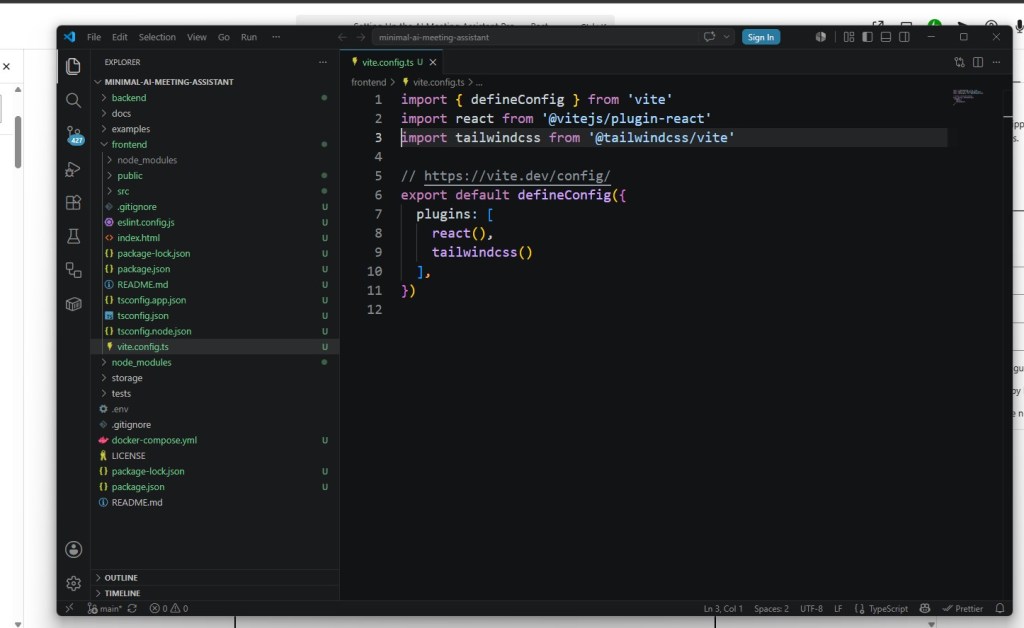Close the vite.config.ts tab
This screenshot has width=1024, height=628.
coord(432,62)
